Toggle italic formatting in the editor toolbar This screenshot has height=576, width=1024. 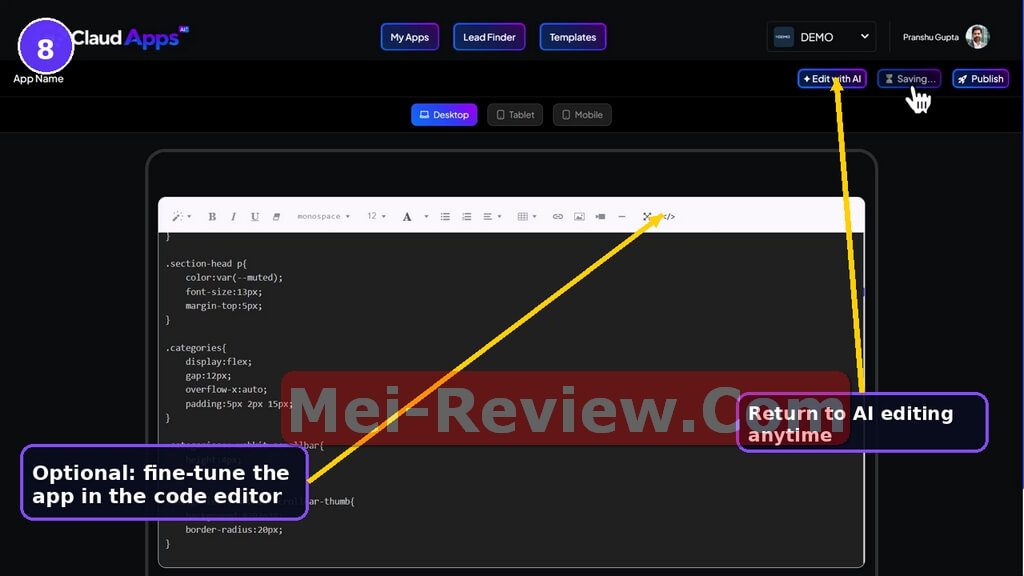point(233,216)
